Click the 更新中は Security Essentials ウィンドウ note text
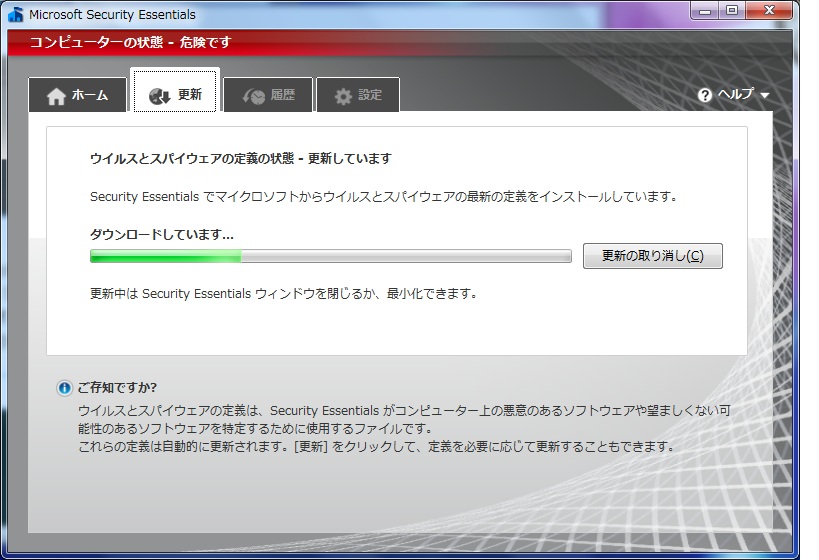The width and height of the screenshot is (819, 560). pos(284,294)
